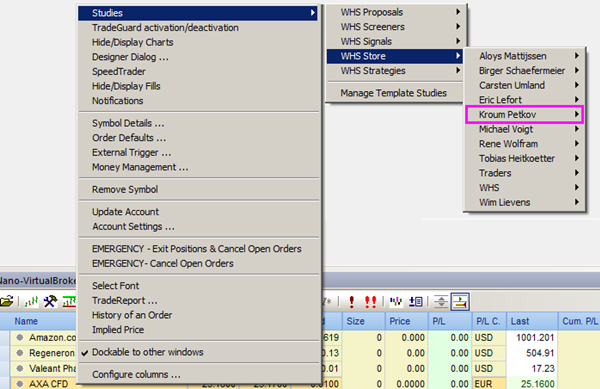Select Hide/Display Charts
600x389 pixels.
click(199, 42)
